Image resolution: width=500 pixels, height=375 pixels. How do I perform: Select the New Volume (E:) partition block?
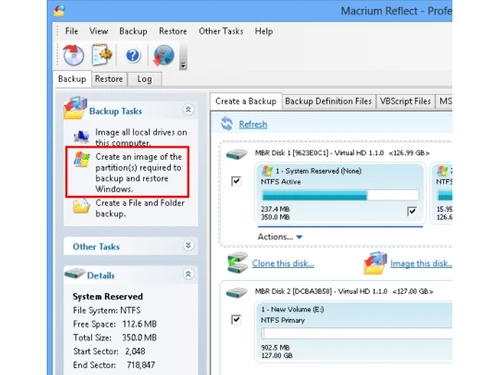[x=354, y=332]
